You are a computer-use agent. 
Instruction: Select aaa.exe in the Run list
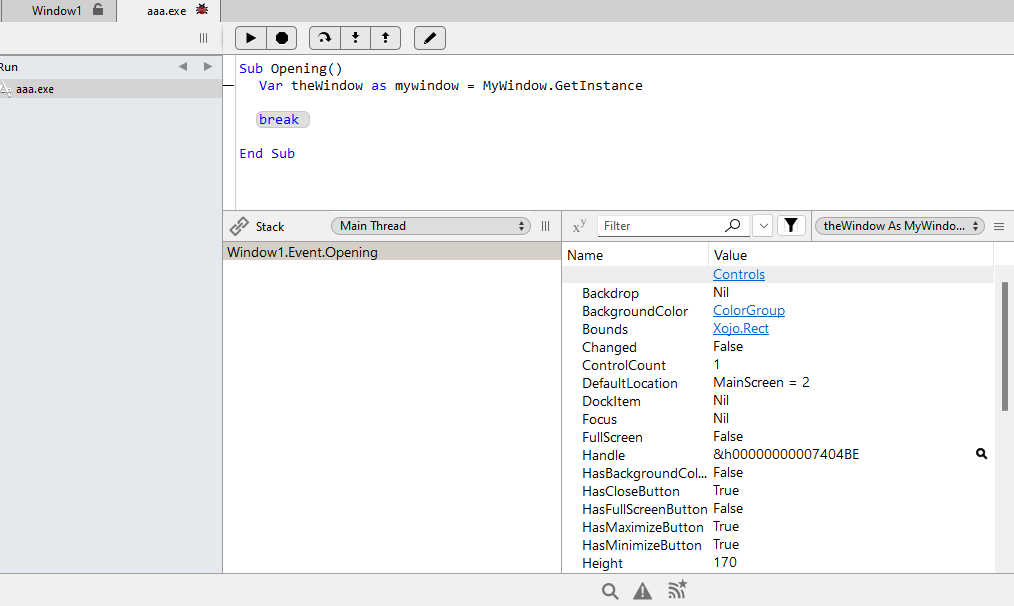coord(111,89)
